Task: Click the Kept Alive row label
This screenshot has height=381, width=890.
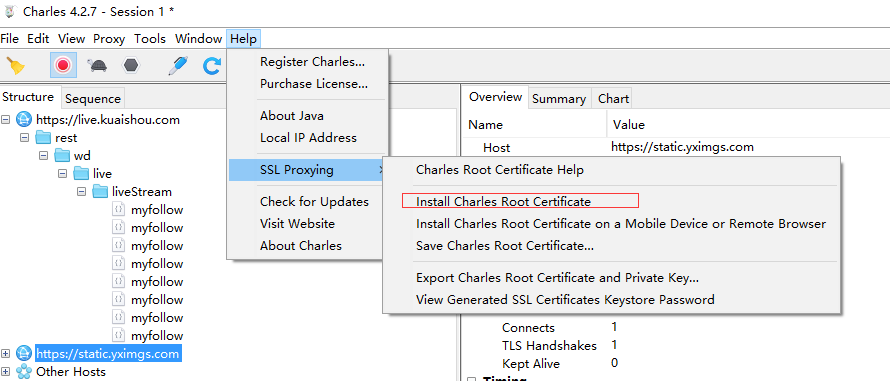Action: pos(531,363)
